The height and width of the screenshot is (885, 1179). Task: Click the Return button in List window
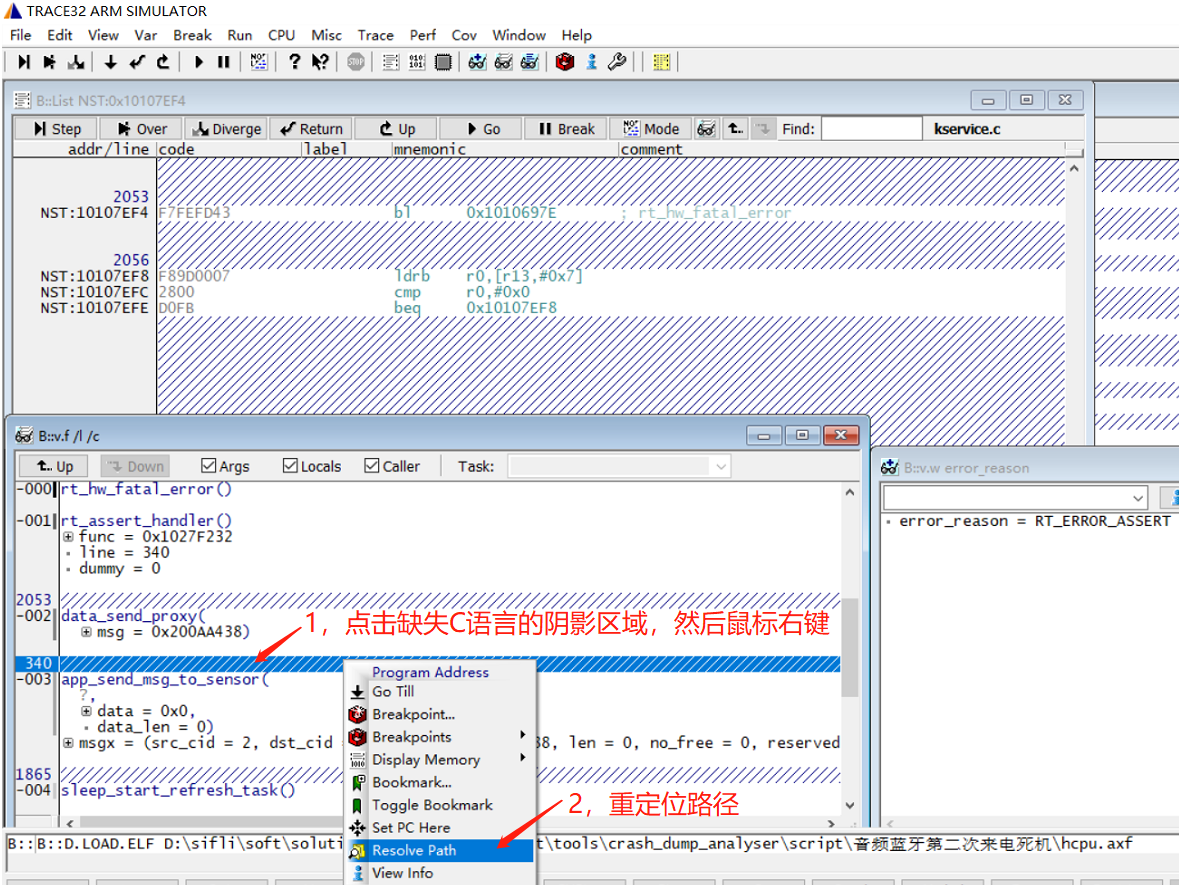pos(311,129)
